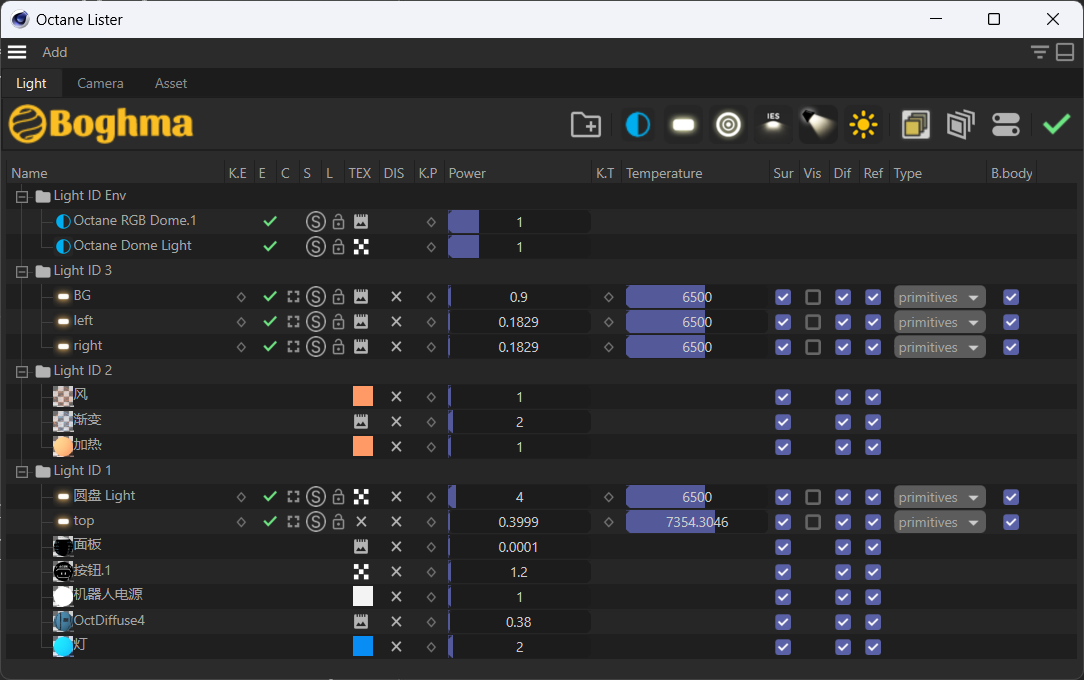Click the Boghma logo
The image size is (1084, 680).
point(101,125)
